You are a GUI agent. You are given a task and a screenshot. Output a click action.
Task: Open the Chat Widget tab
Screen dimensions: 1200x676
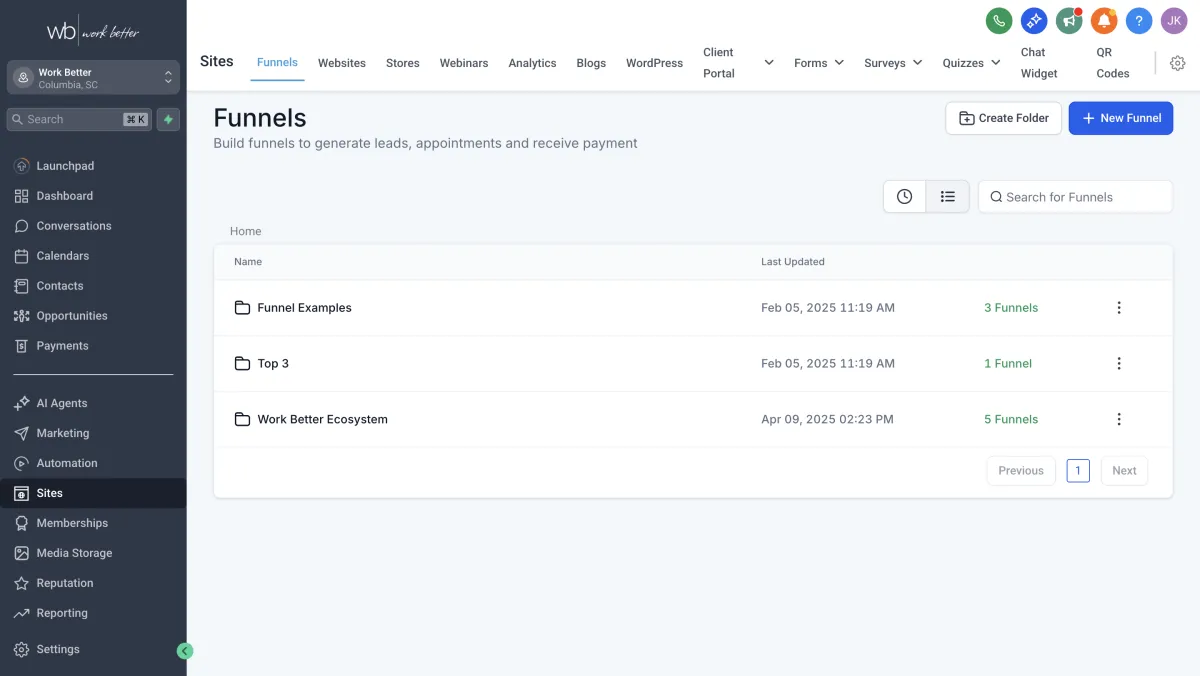(1039, 63)
